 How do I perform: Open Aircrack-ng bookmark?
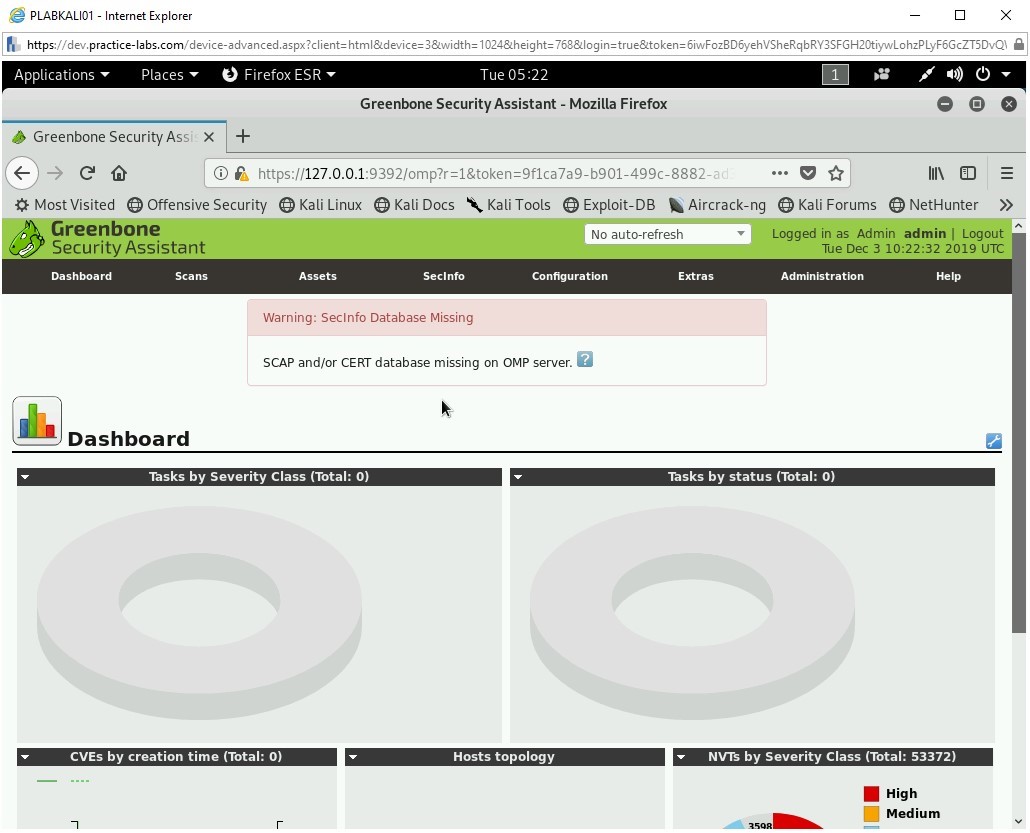click(717, 205)
